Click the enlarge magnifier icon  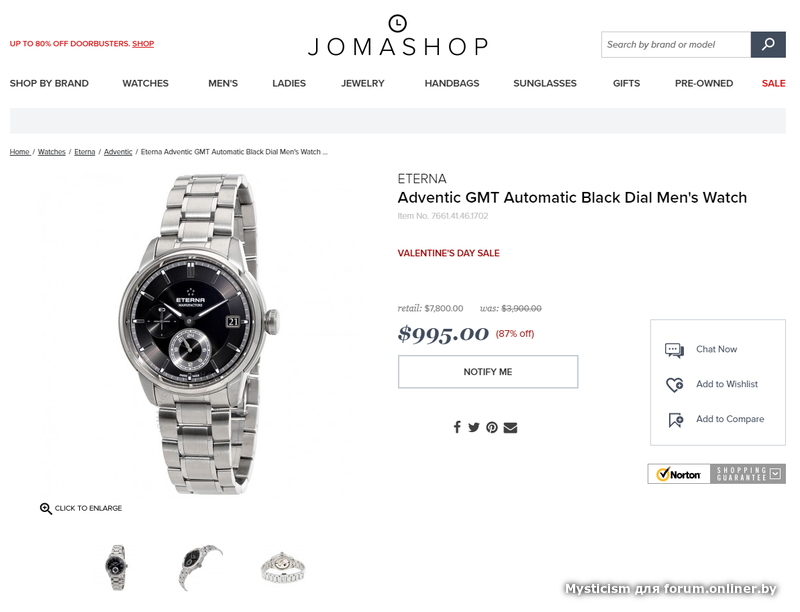coord(45,508)
